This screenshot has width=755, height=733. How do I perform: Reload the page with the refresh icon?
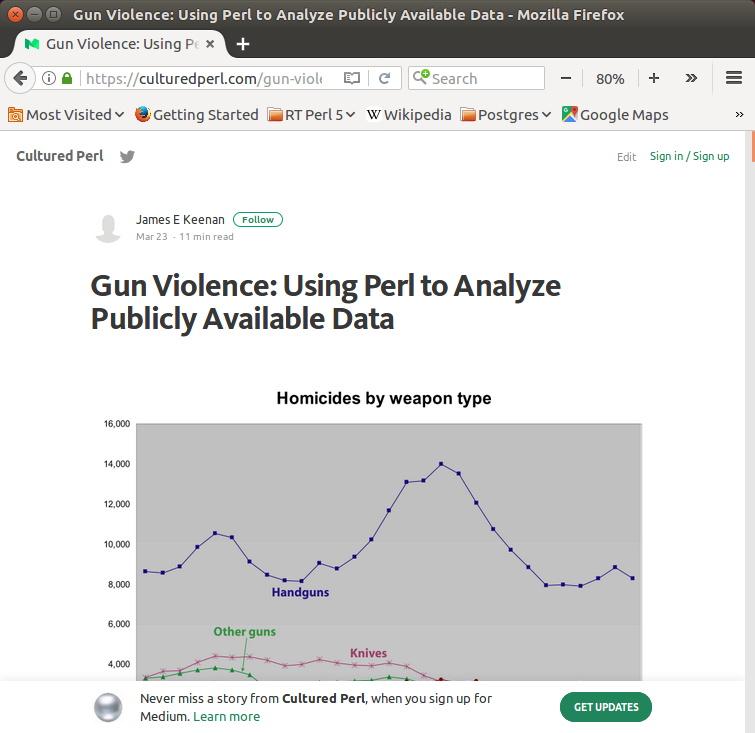[384, 78]
